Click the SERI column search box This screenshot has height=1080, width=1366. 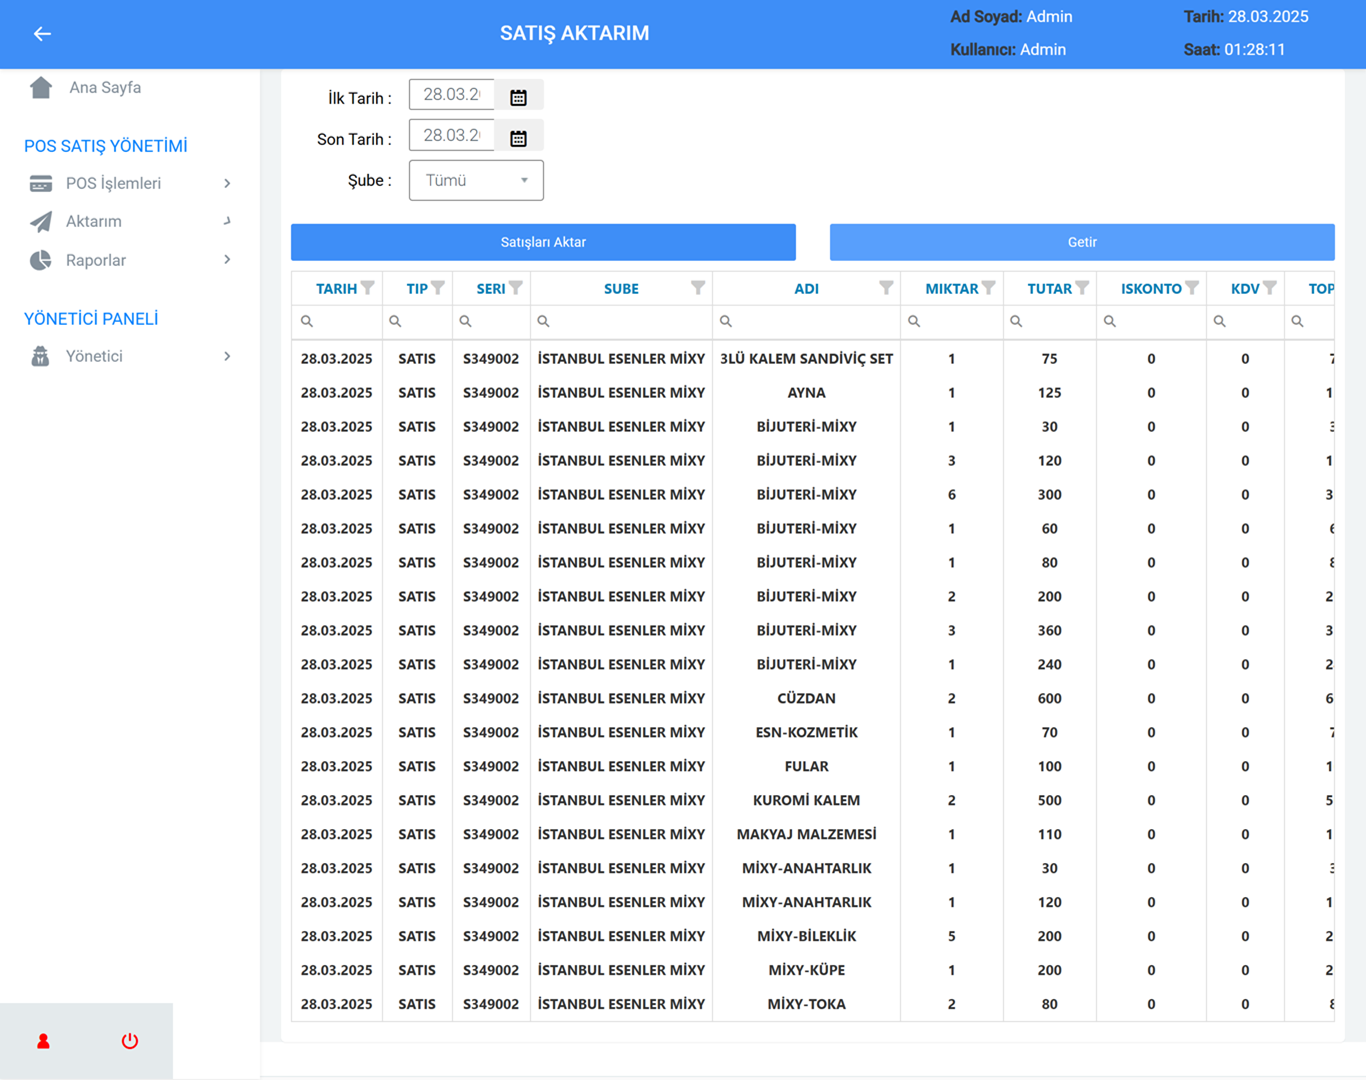[x=491, y=322]
